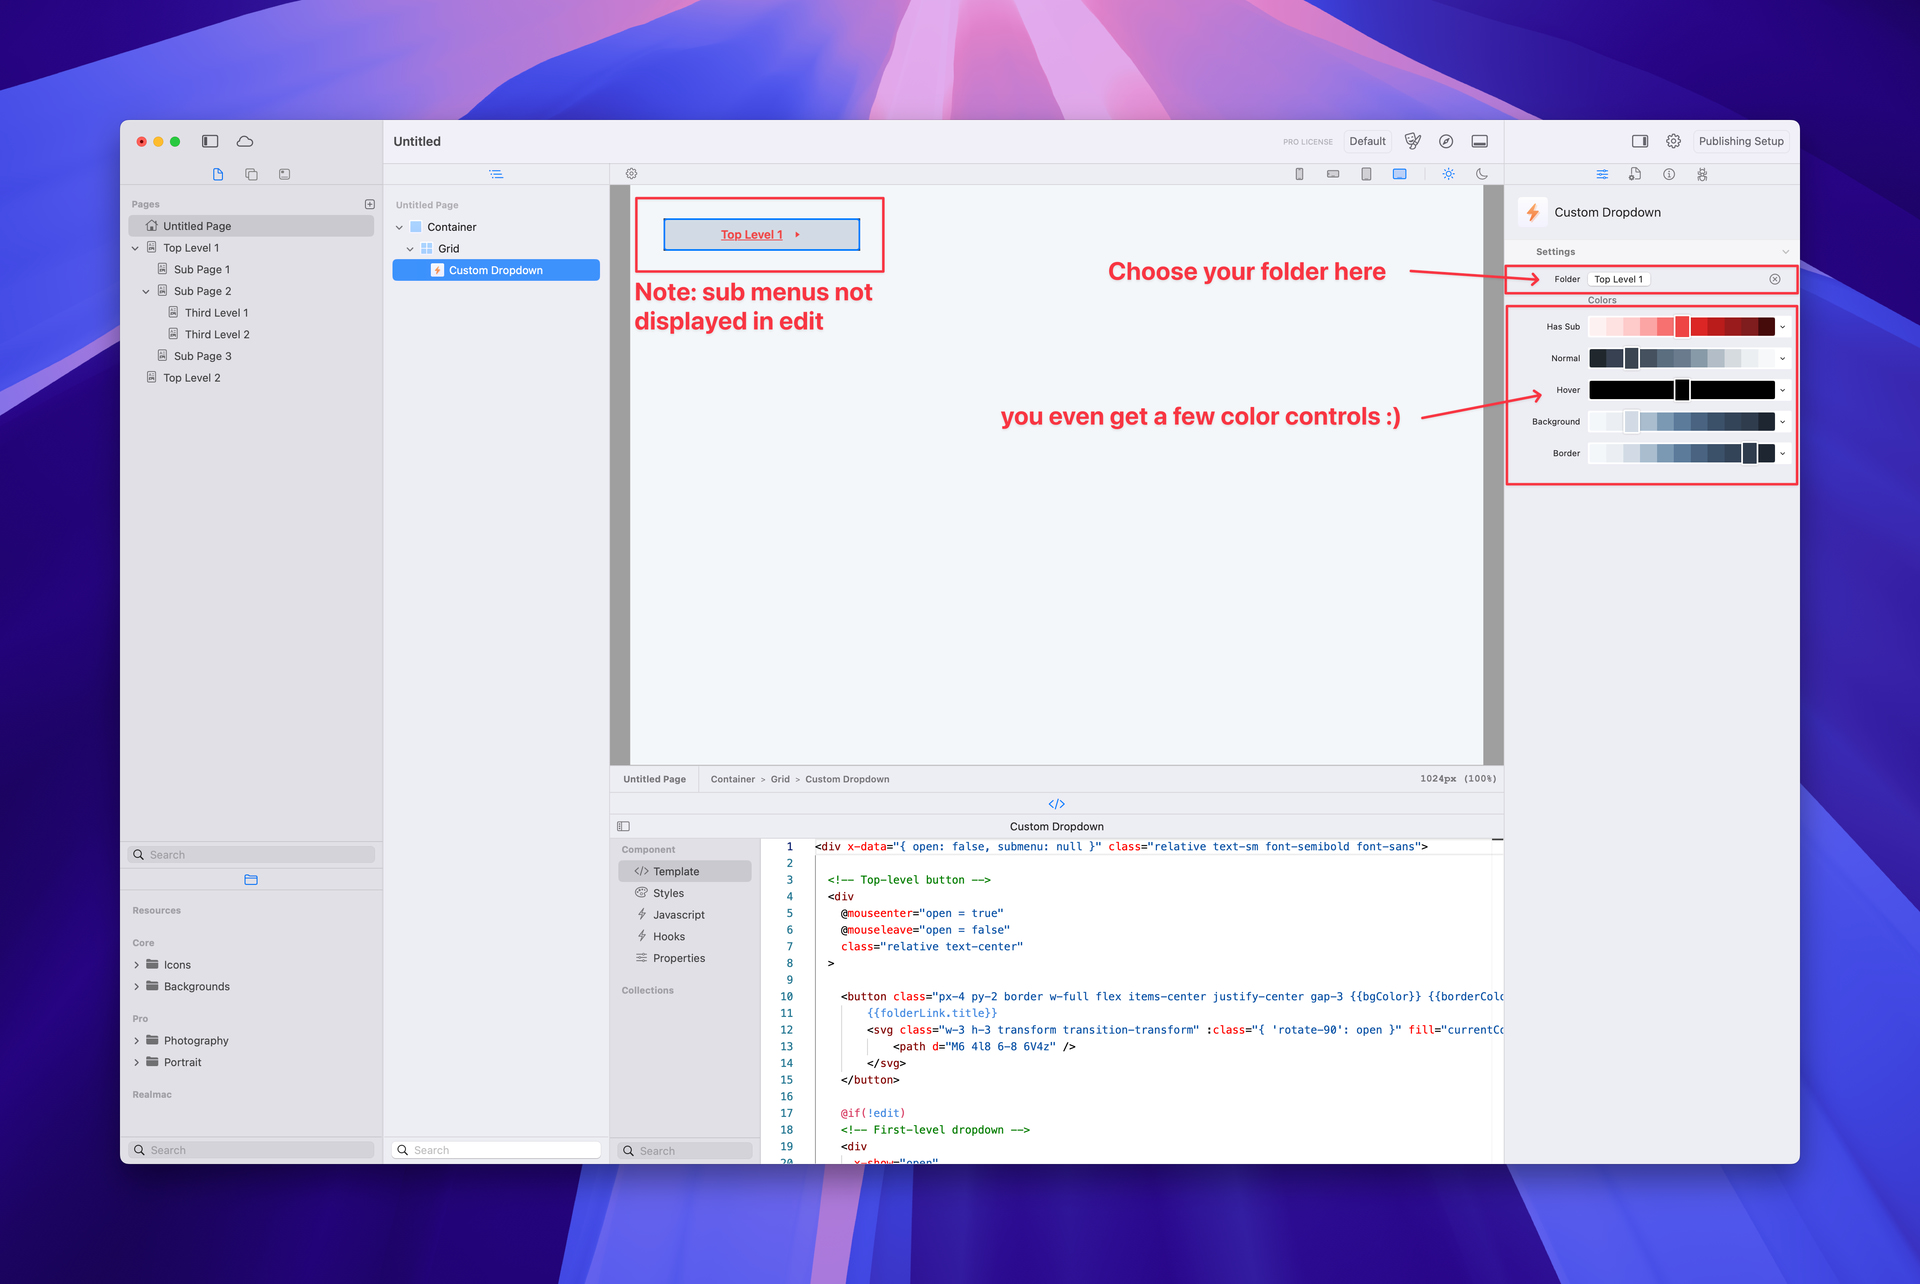Select the tablet portrait viewport icon
The image size is (1920, 1284).
pyautogui.click(x=1366, y=174)
